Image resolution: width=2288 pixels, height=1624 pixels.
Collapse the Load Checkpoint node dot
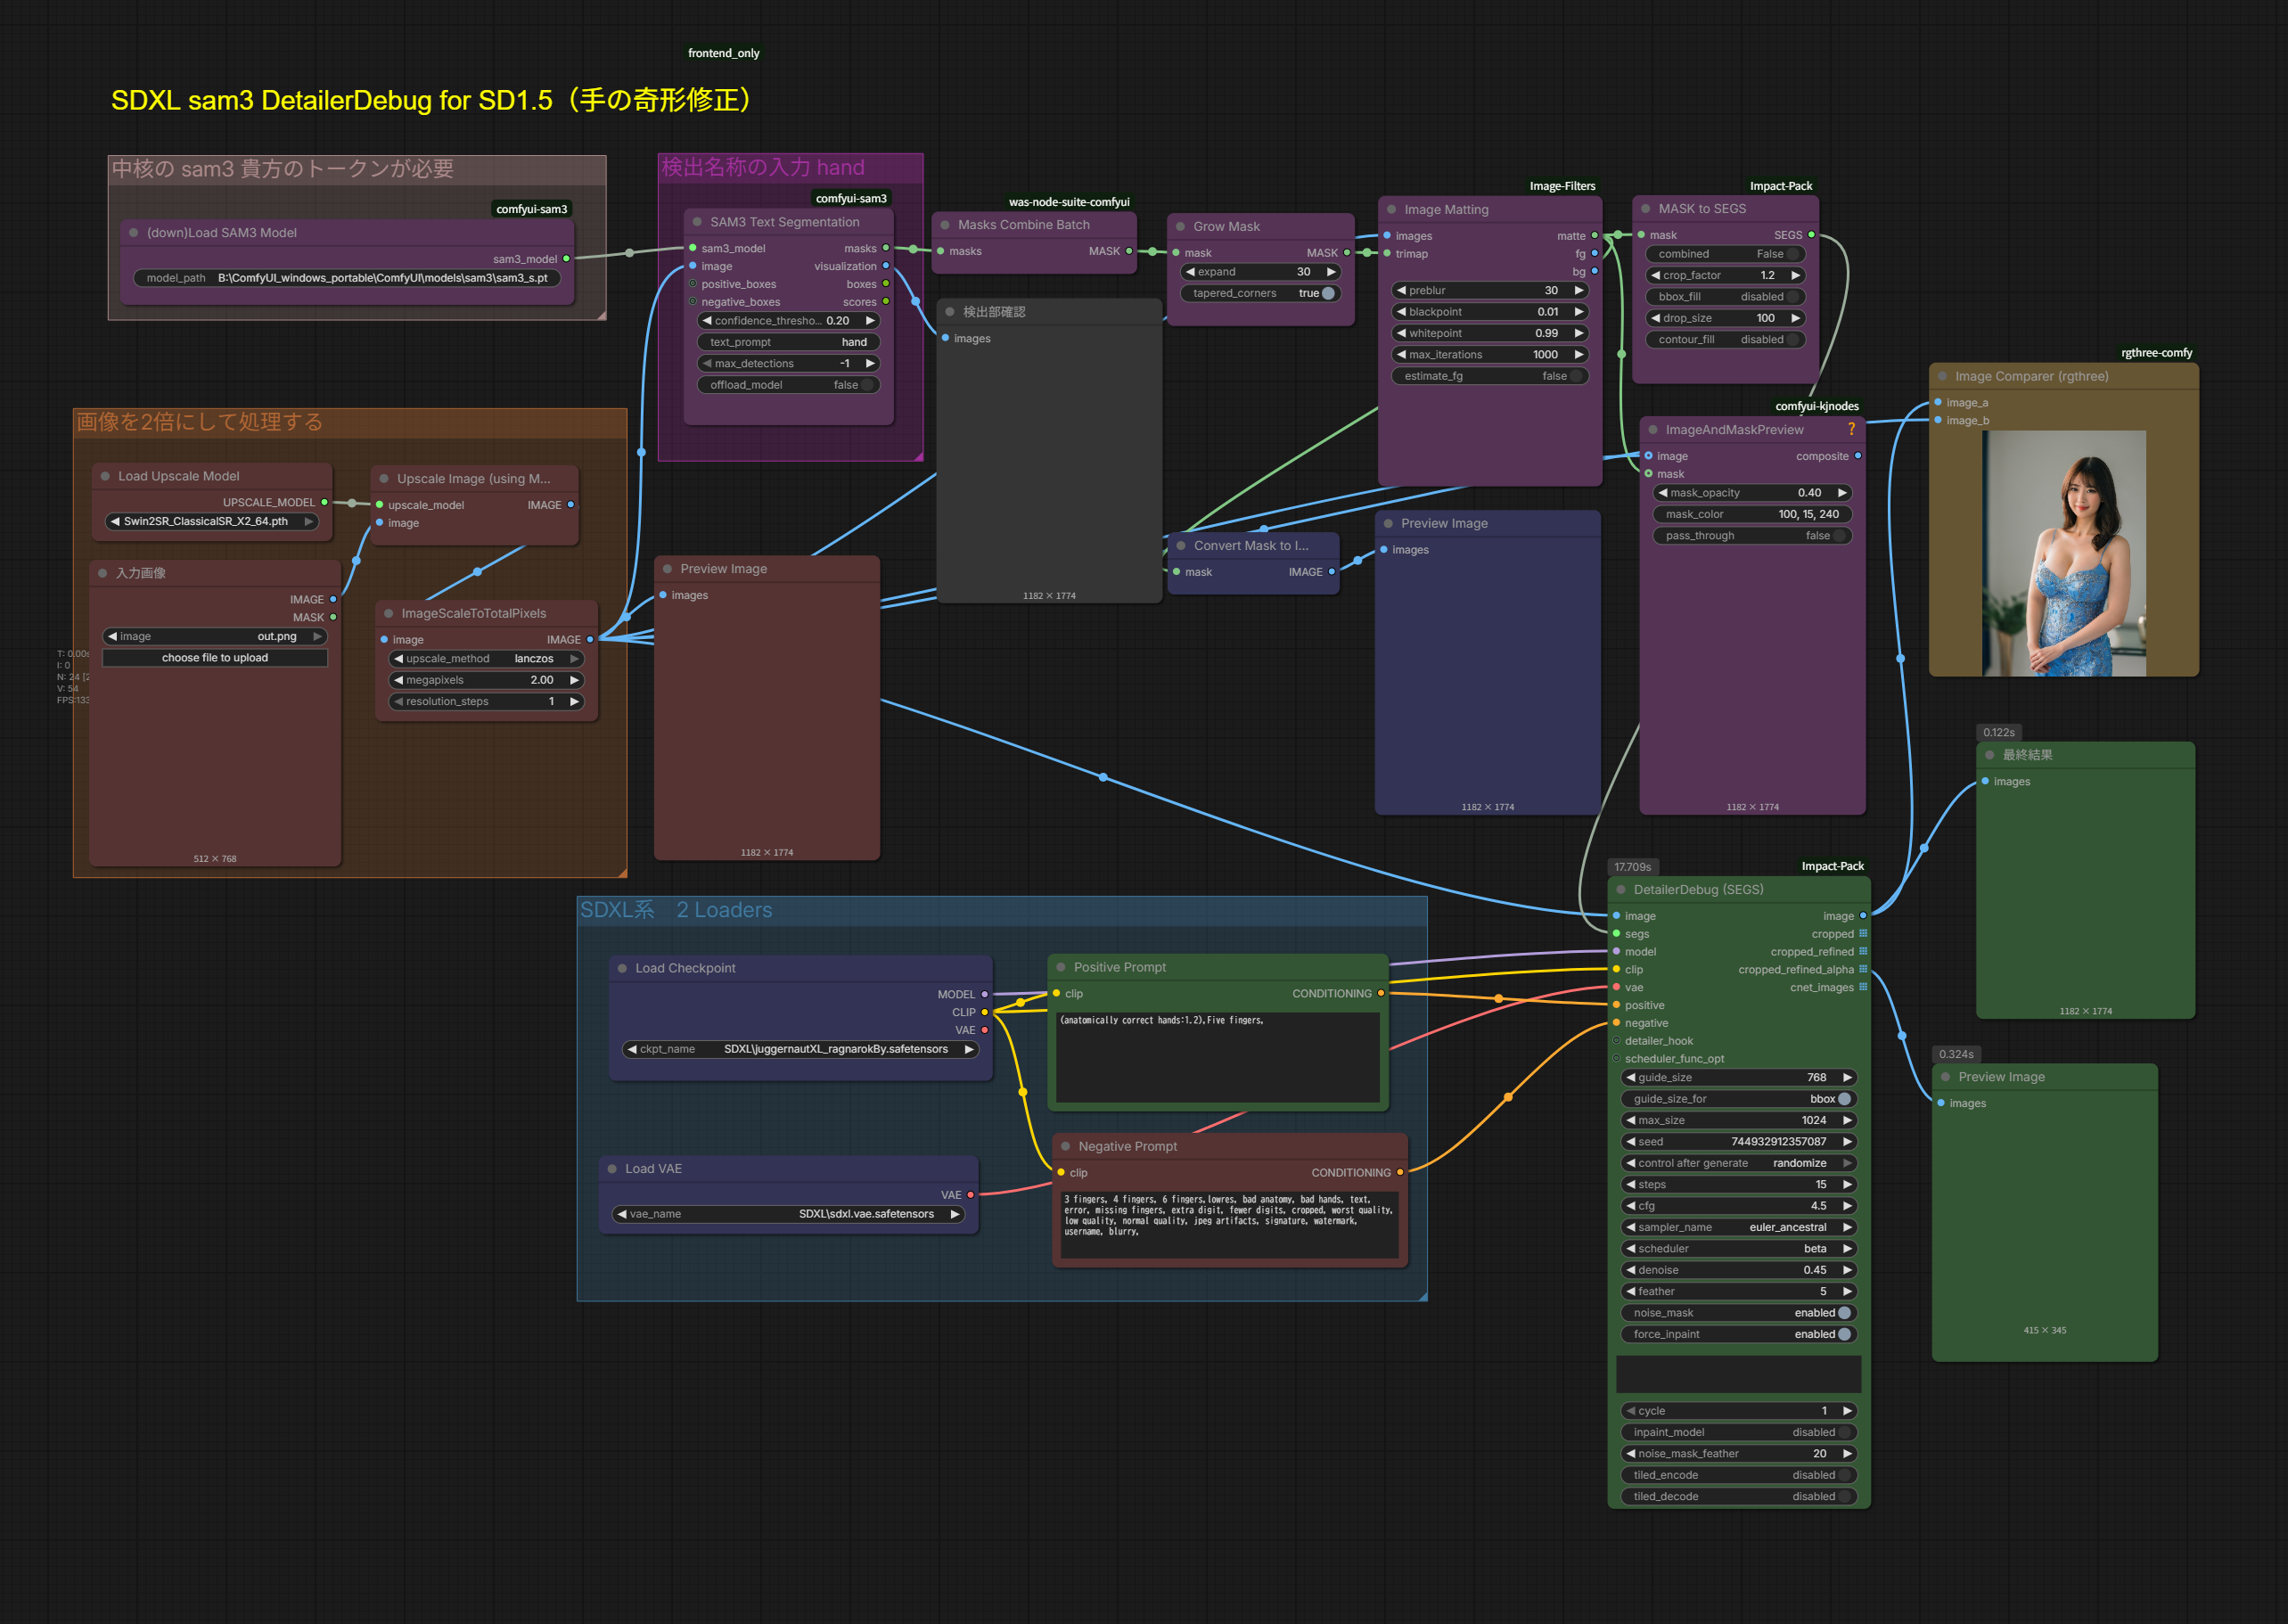(x=622, y=968)
